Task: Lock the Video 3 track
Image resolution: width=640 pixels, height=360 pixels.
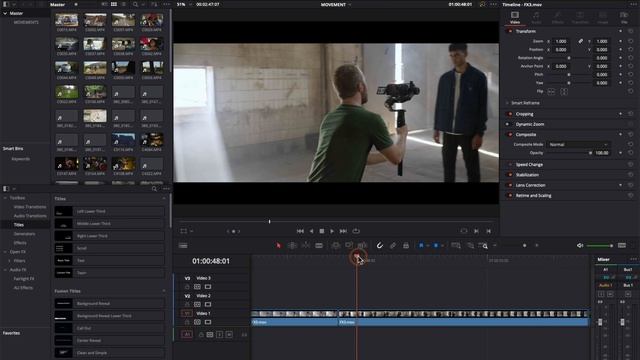Action: (187, 287)
